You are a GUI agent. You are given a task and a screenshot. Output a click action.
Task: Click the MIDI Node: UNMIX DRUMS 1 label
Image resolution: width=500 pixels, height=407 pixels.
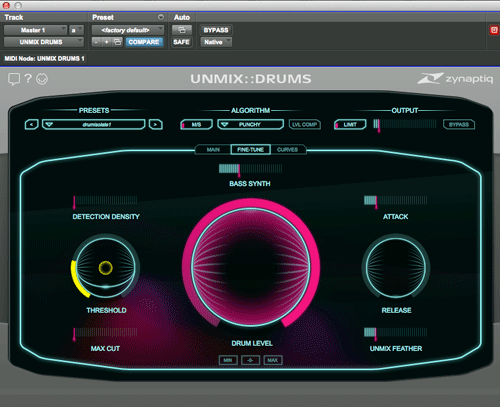pos(44,58)
